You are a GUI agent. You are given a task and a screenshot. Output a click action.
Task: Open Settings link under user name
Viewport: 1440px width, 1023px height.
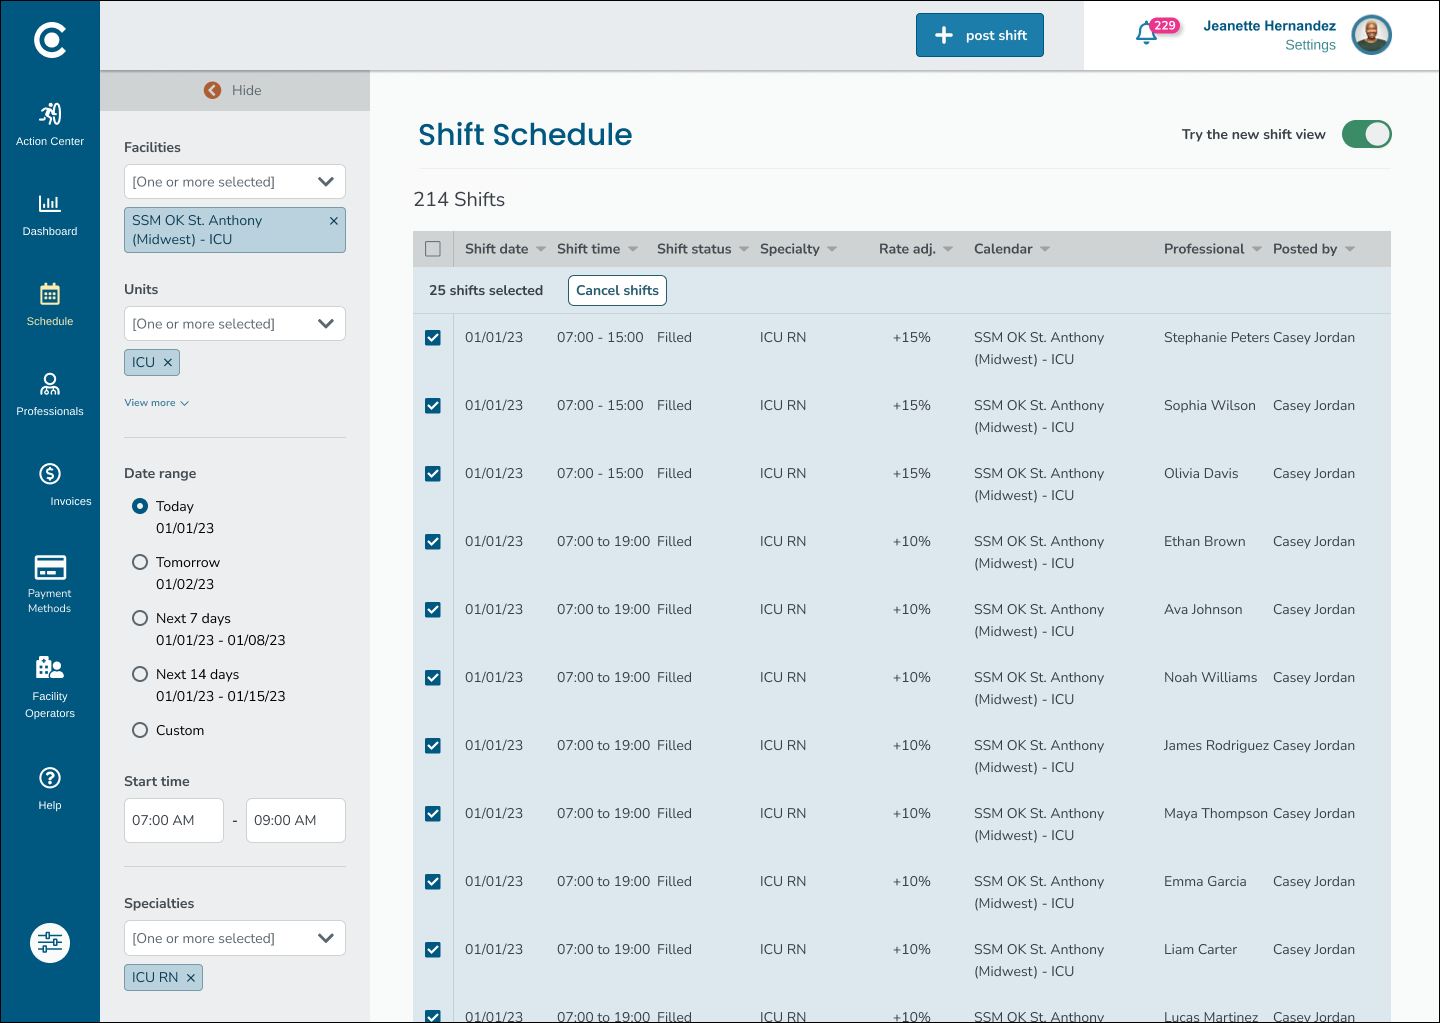[1310, 45]
